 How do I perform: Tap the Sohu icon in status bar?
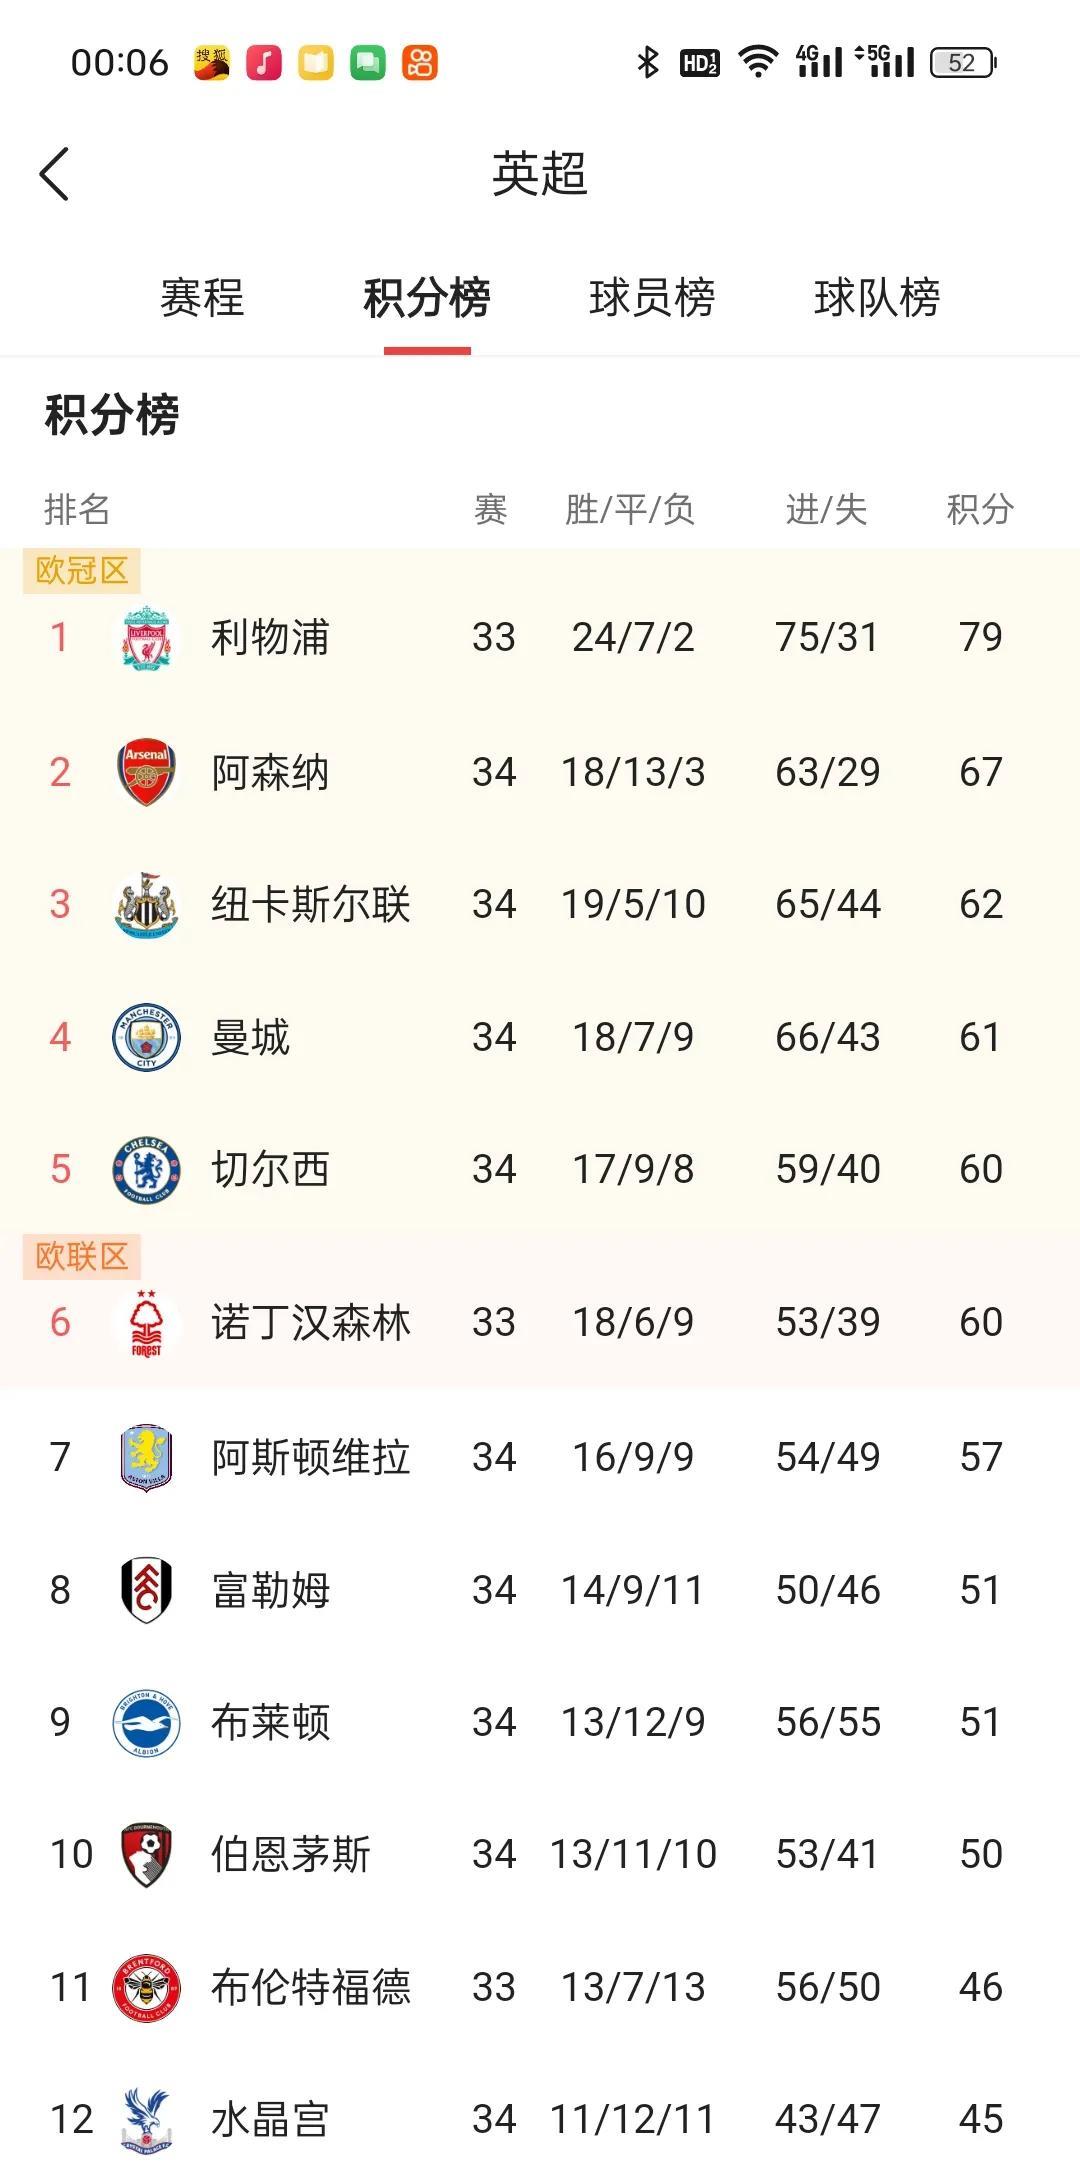point(212,63)
